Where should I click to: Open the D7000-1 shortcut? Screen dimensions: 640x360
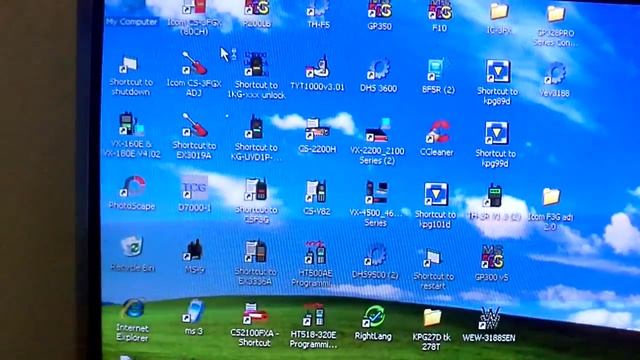coord(194,194)
